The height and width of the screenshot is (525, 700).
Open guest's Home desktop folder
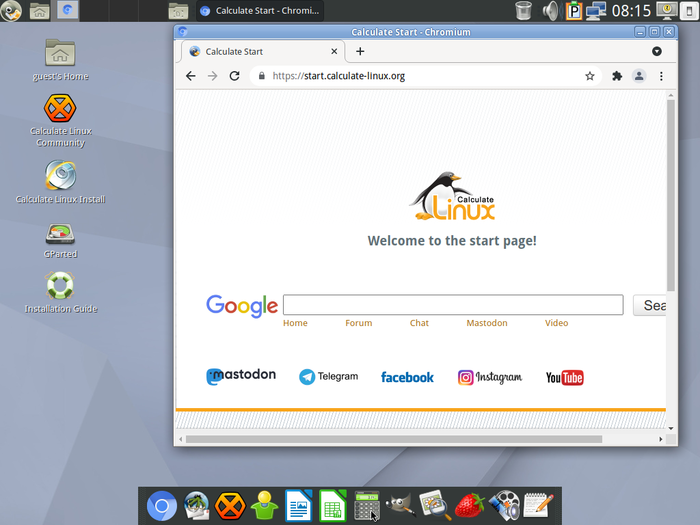(60, 60)
